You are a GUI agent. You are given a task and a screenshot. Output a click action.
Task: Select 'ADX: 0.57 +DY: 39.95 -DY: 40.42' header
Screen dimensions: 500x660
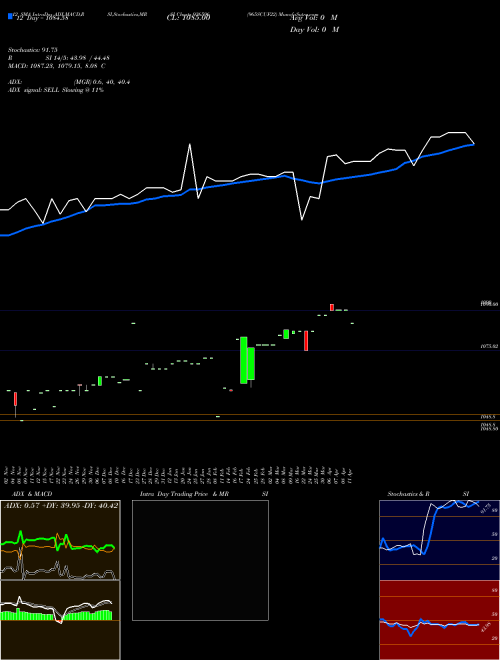pos(61,505)
